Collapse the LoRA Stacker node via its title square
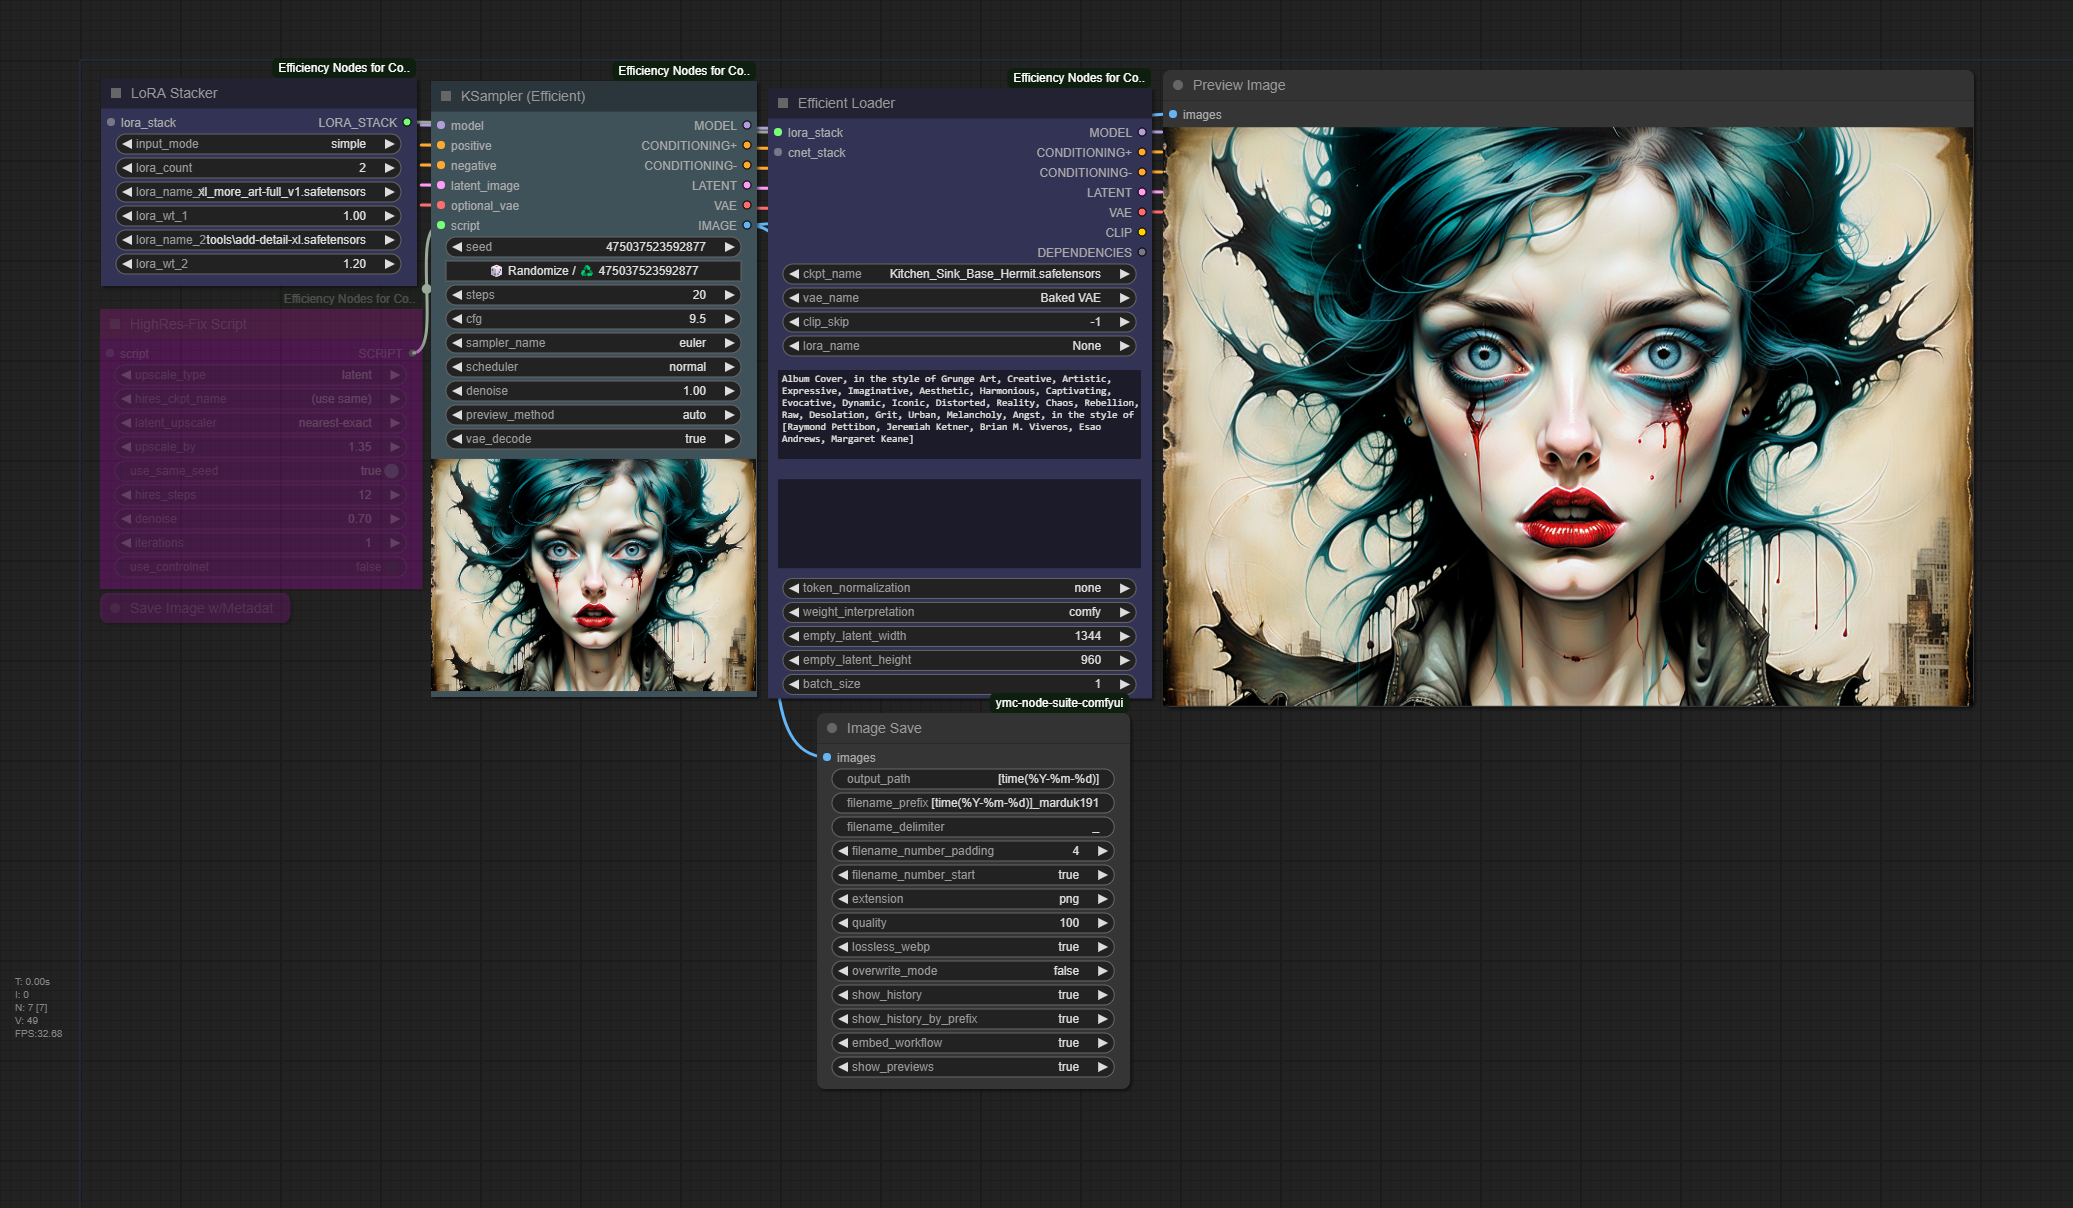This screenshot has width=2073, height=1208. coord(116,93)
